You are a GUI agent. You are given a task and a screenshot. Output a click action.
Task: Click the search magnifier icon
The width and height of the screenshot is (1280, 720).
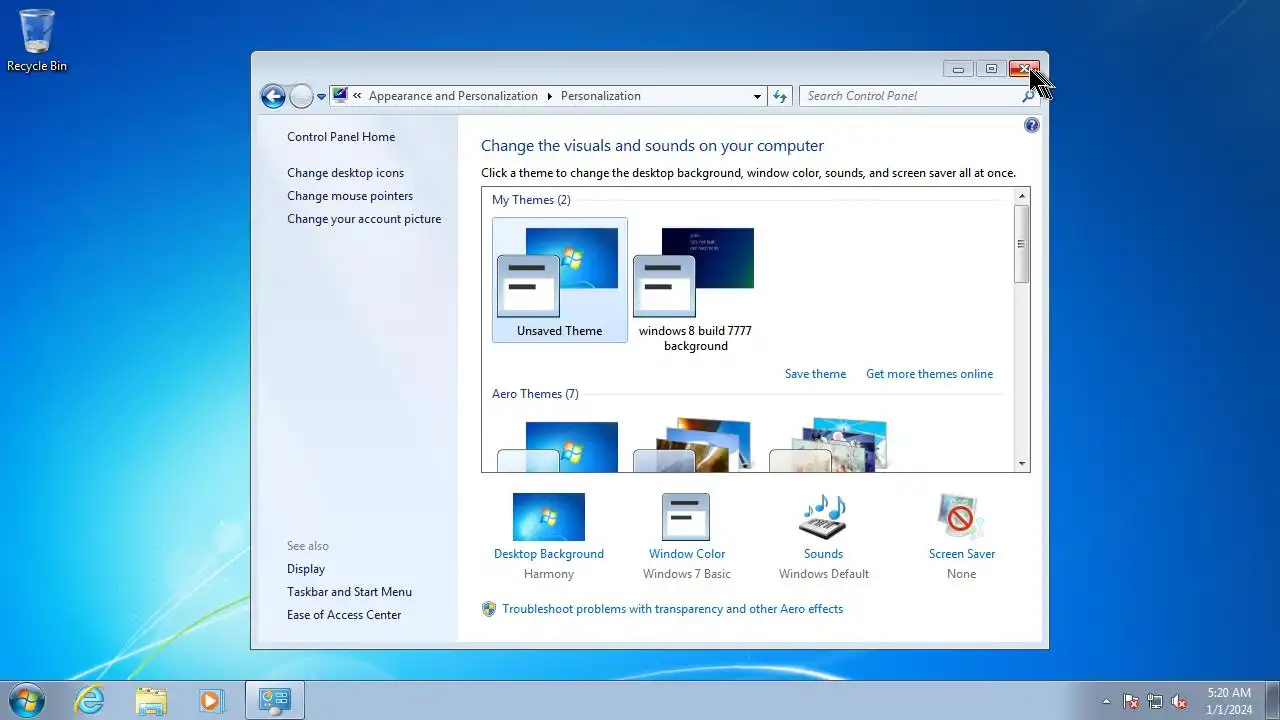pos(1028,96)
